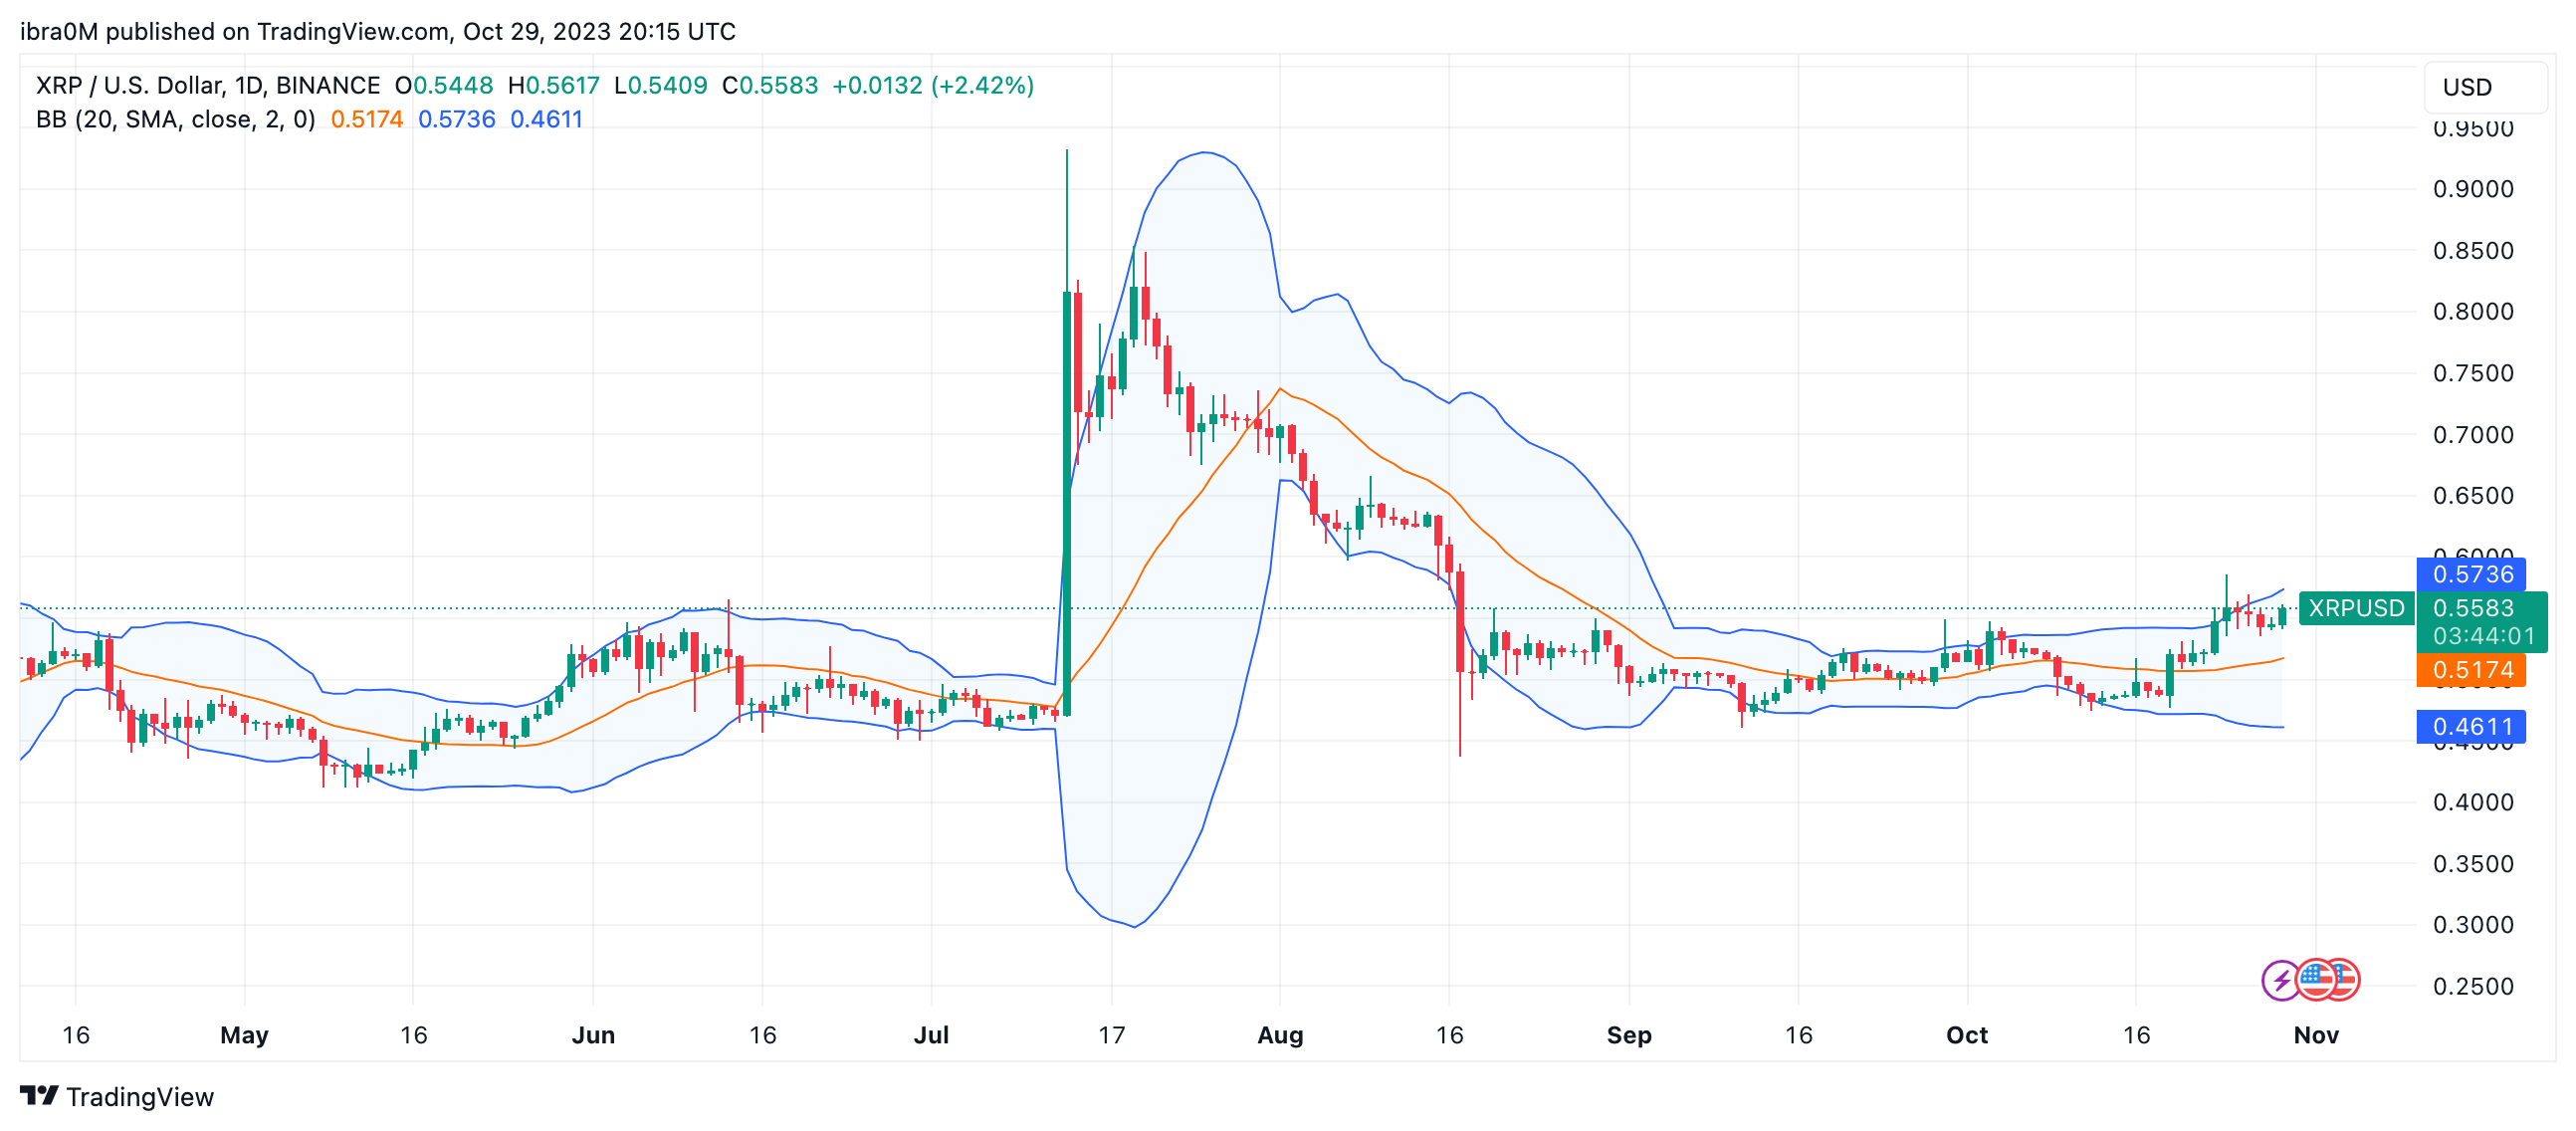Viewport: 2576px width, 1131px height.
Task: Click the front US flag economic event icon
Action: tap(2316, 980)
